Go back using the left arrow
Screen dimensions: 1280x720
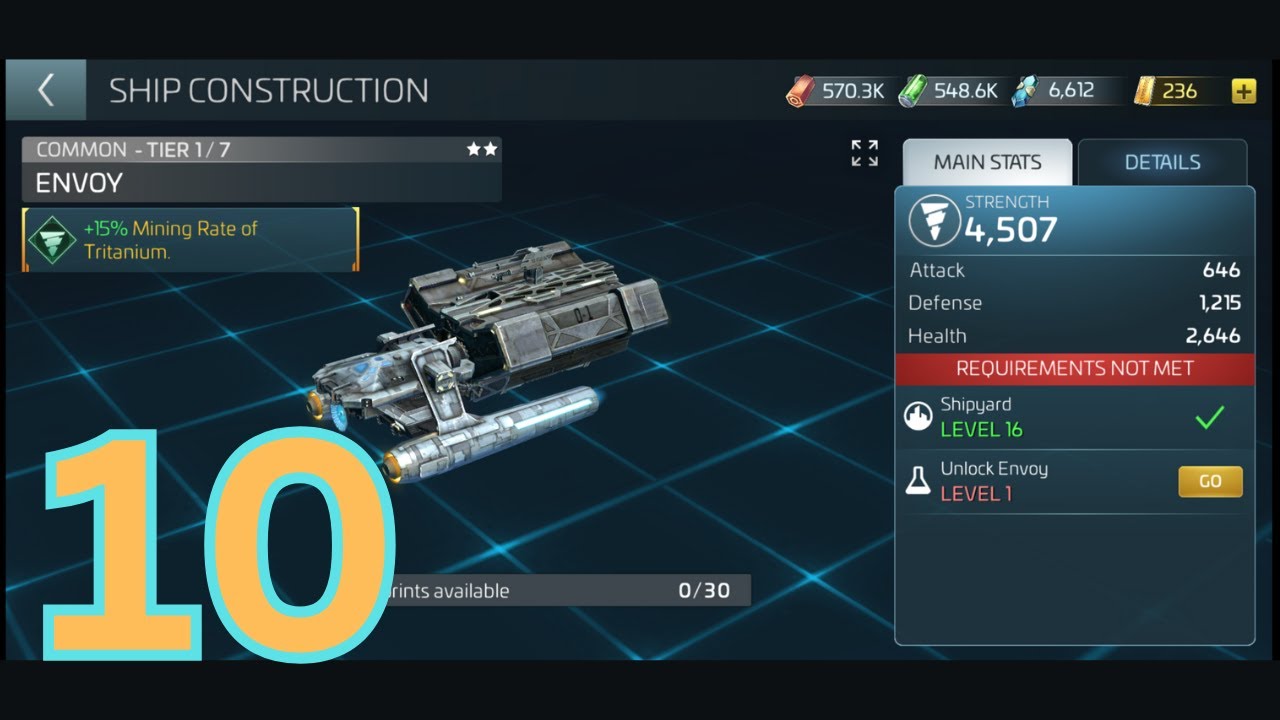pos(45,90)
